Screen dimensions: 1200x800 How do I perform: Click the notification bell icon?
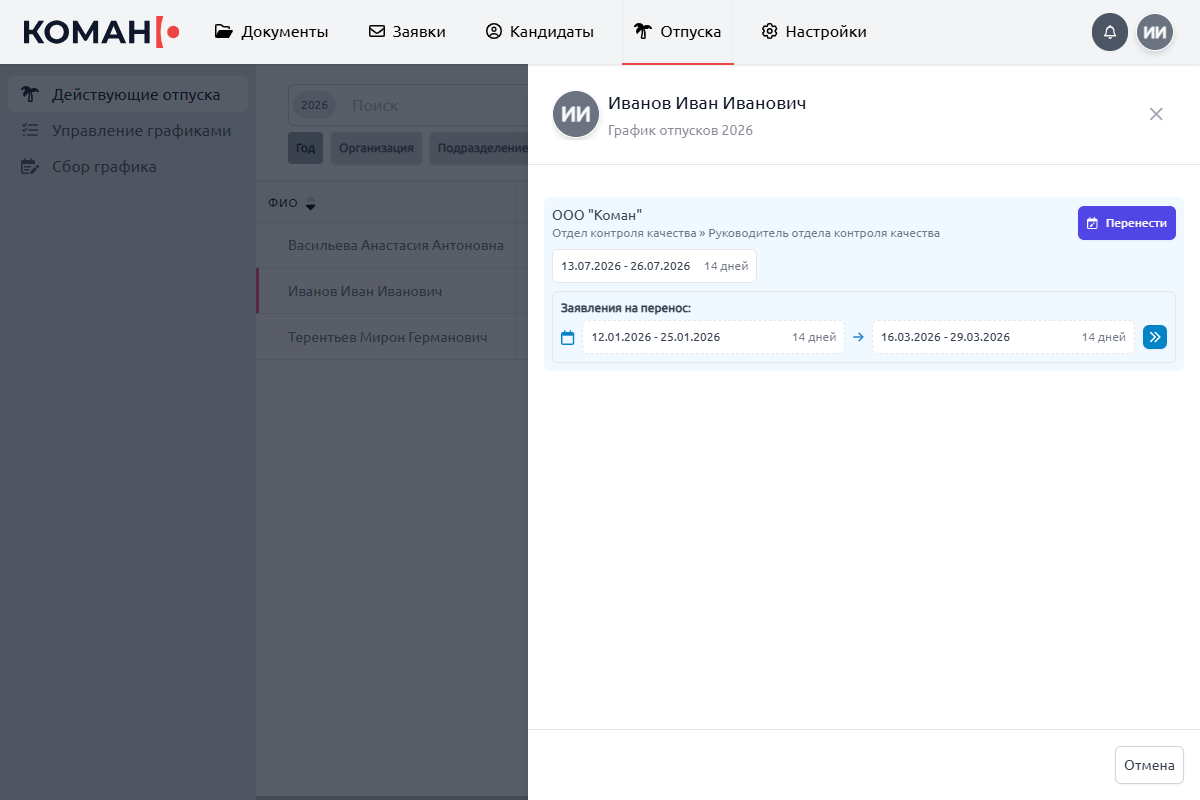(x=1109, y=32)
